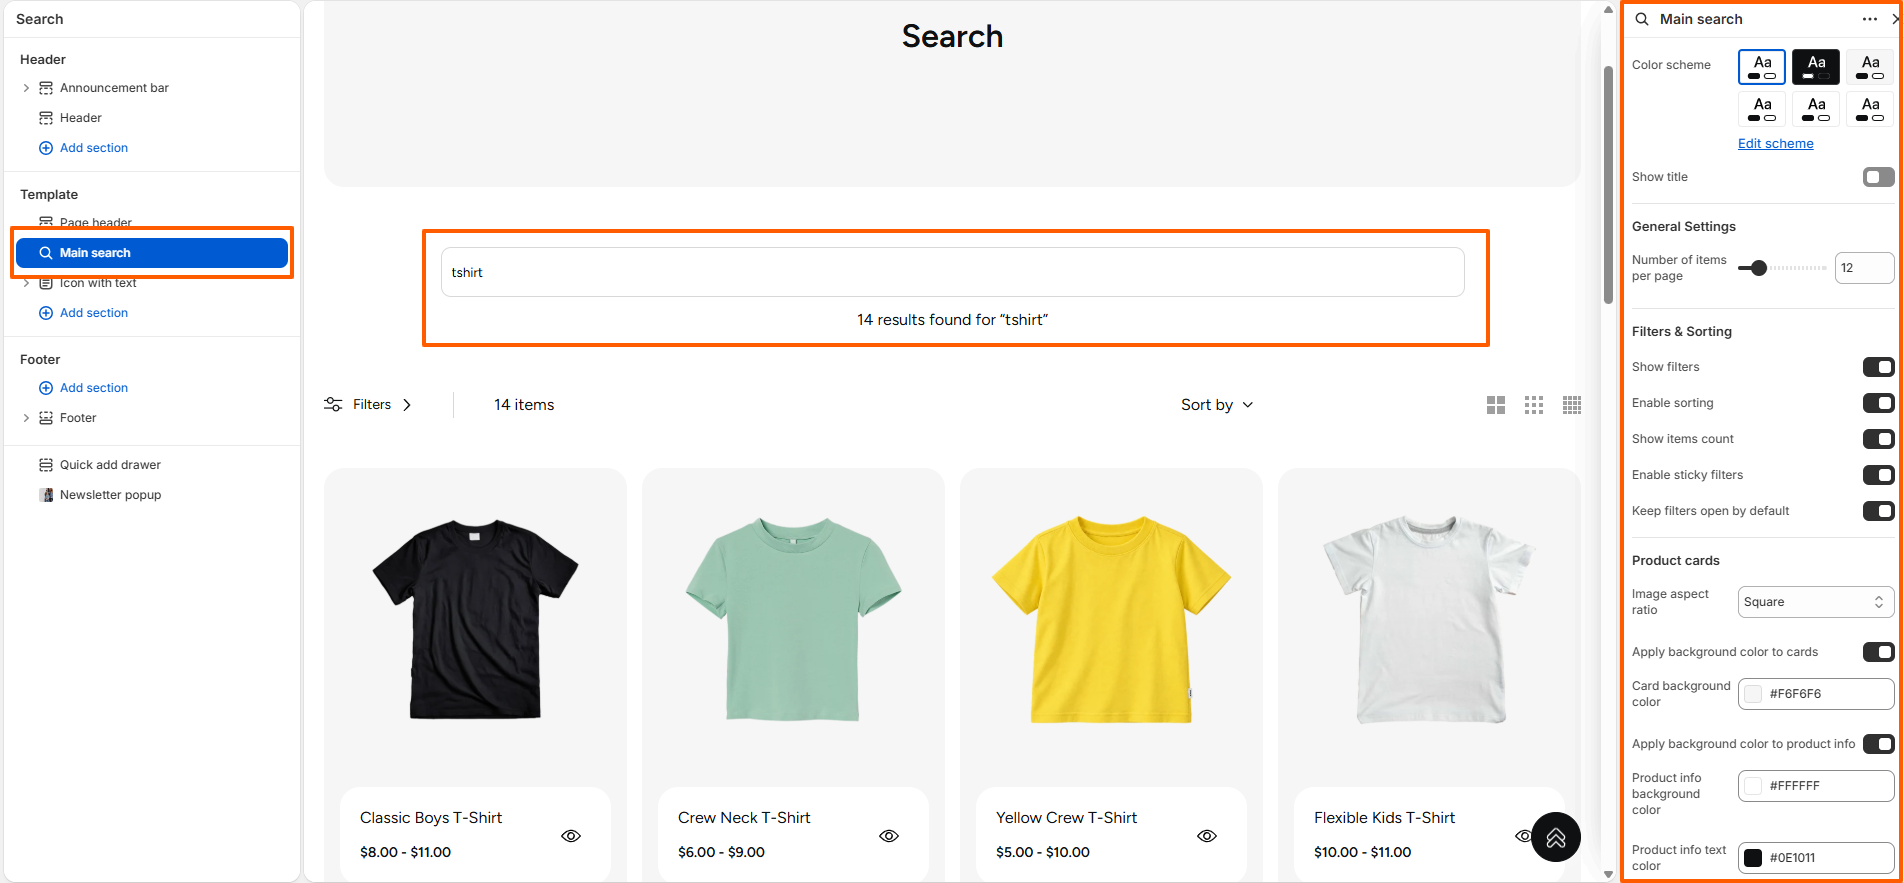Disable the Show filters switch
This screenshot has height=883, width=1904.
(x=1878, y=367)
